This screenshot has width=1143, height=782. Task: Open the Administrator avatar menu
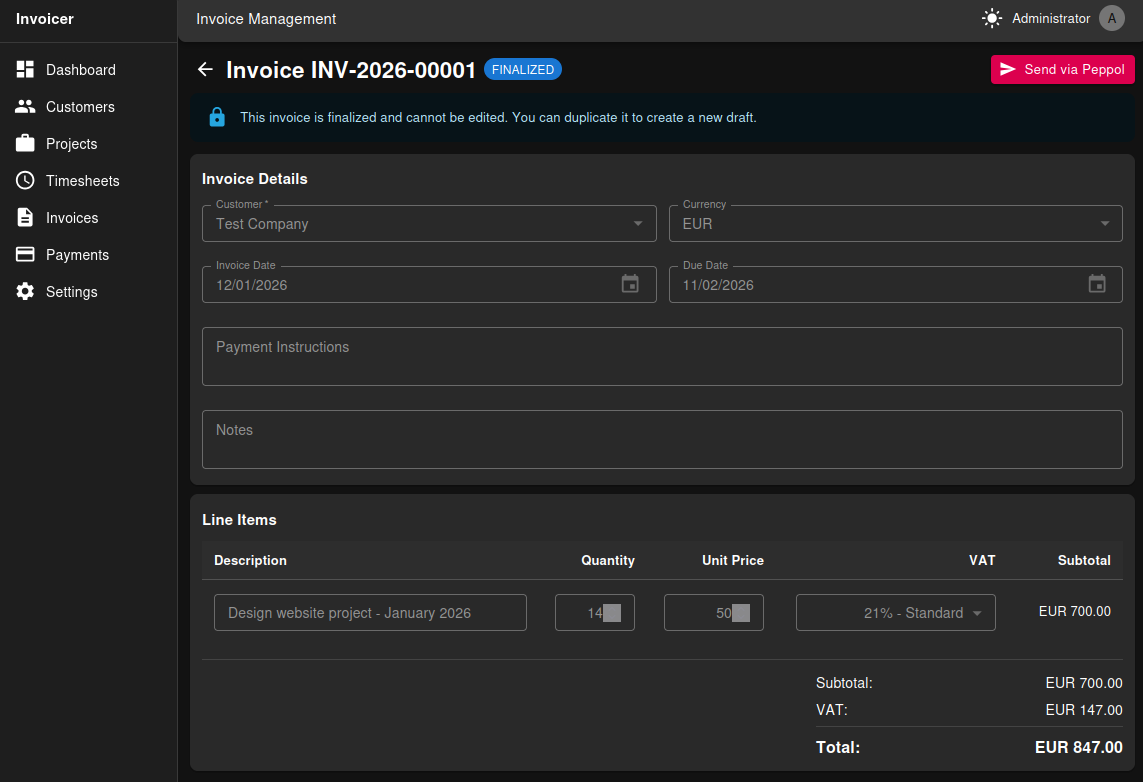(1112, 18)
